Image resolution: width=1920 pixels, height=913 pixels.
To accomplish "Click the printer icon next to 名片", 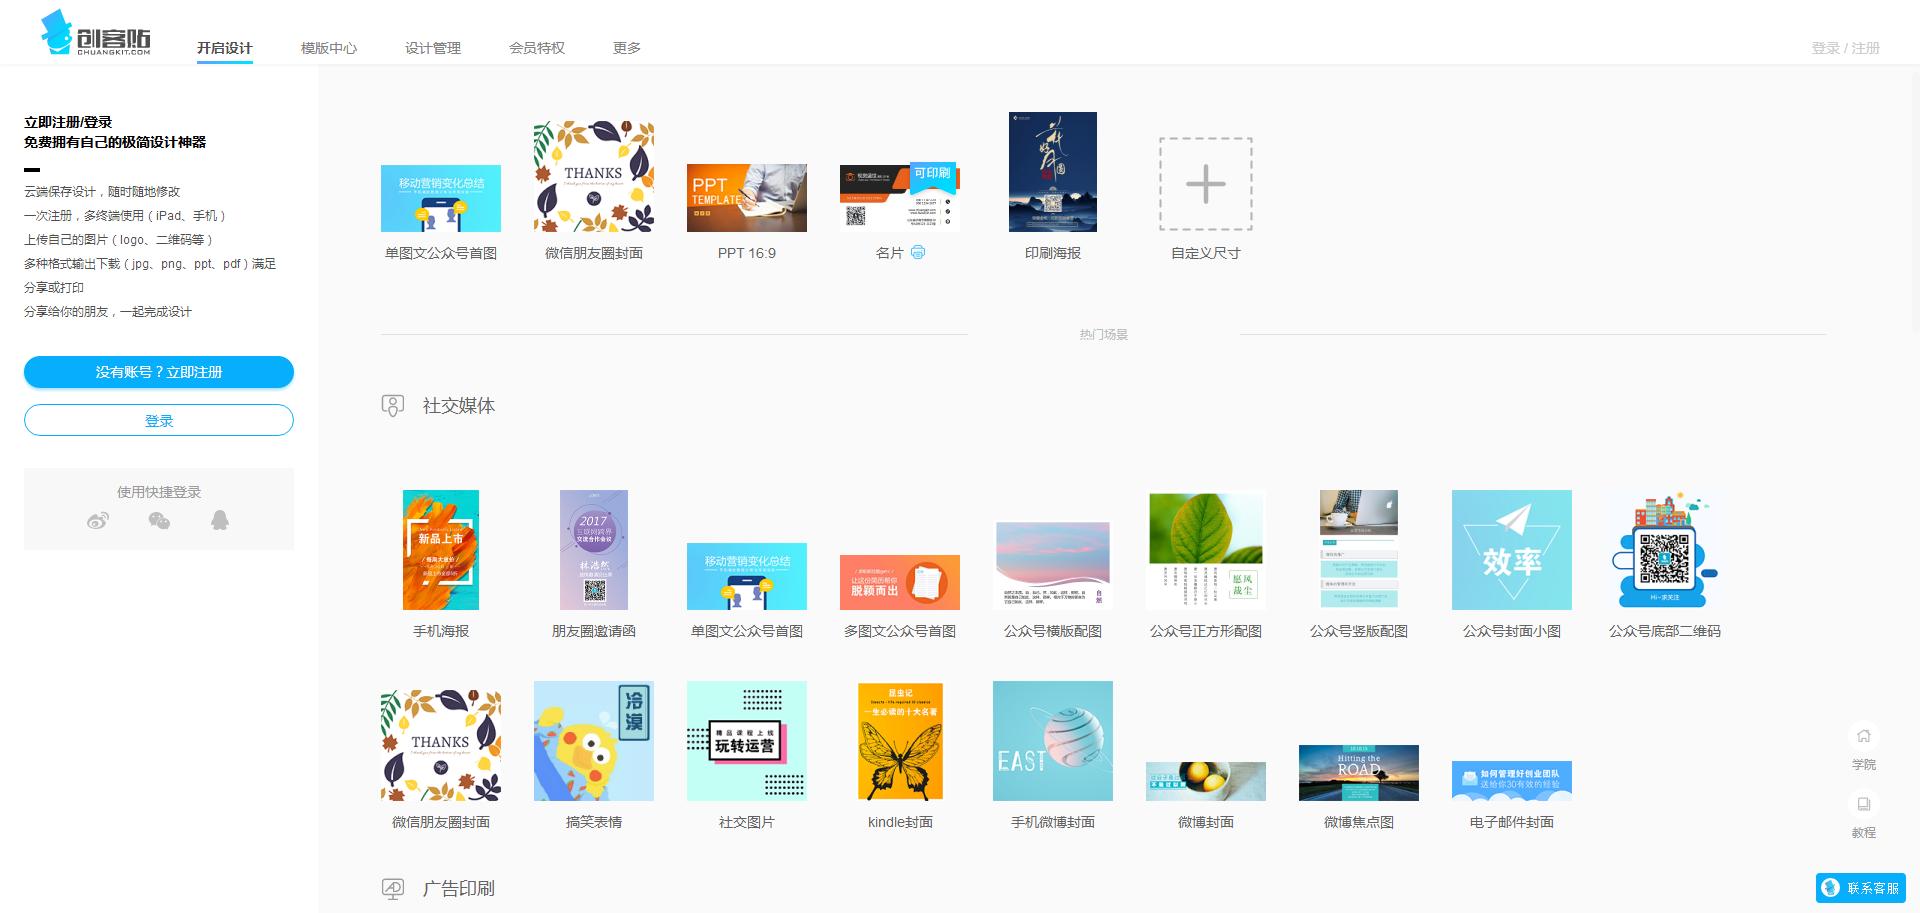I will (920, 253).
